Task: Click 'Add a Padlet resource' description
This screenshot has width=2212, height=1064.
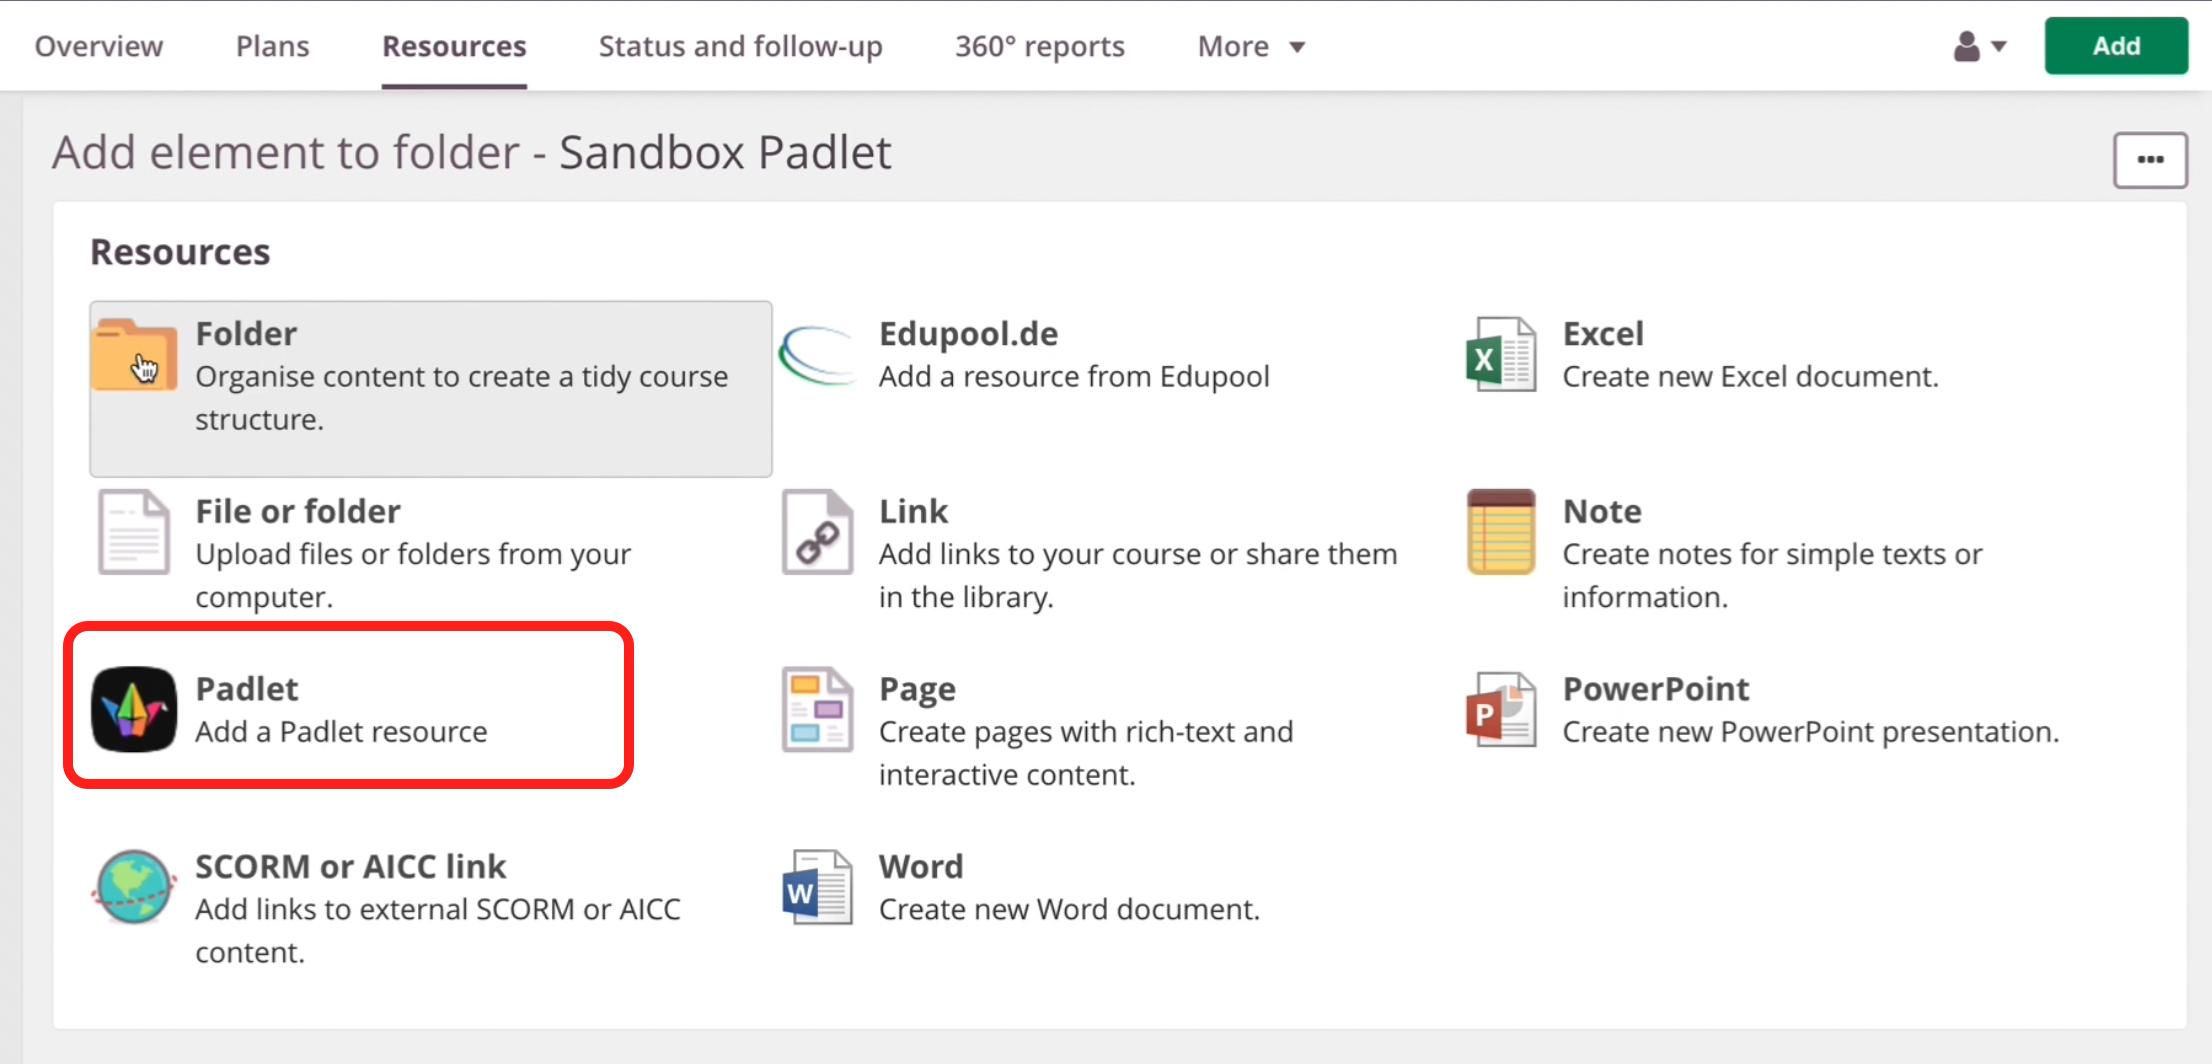Action: coord(341,732)
